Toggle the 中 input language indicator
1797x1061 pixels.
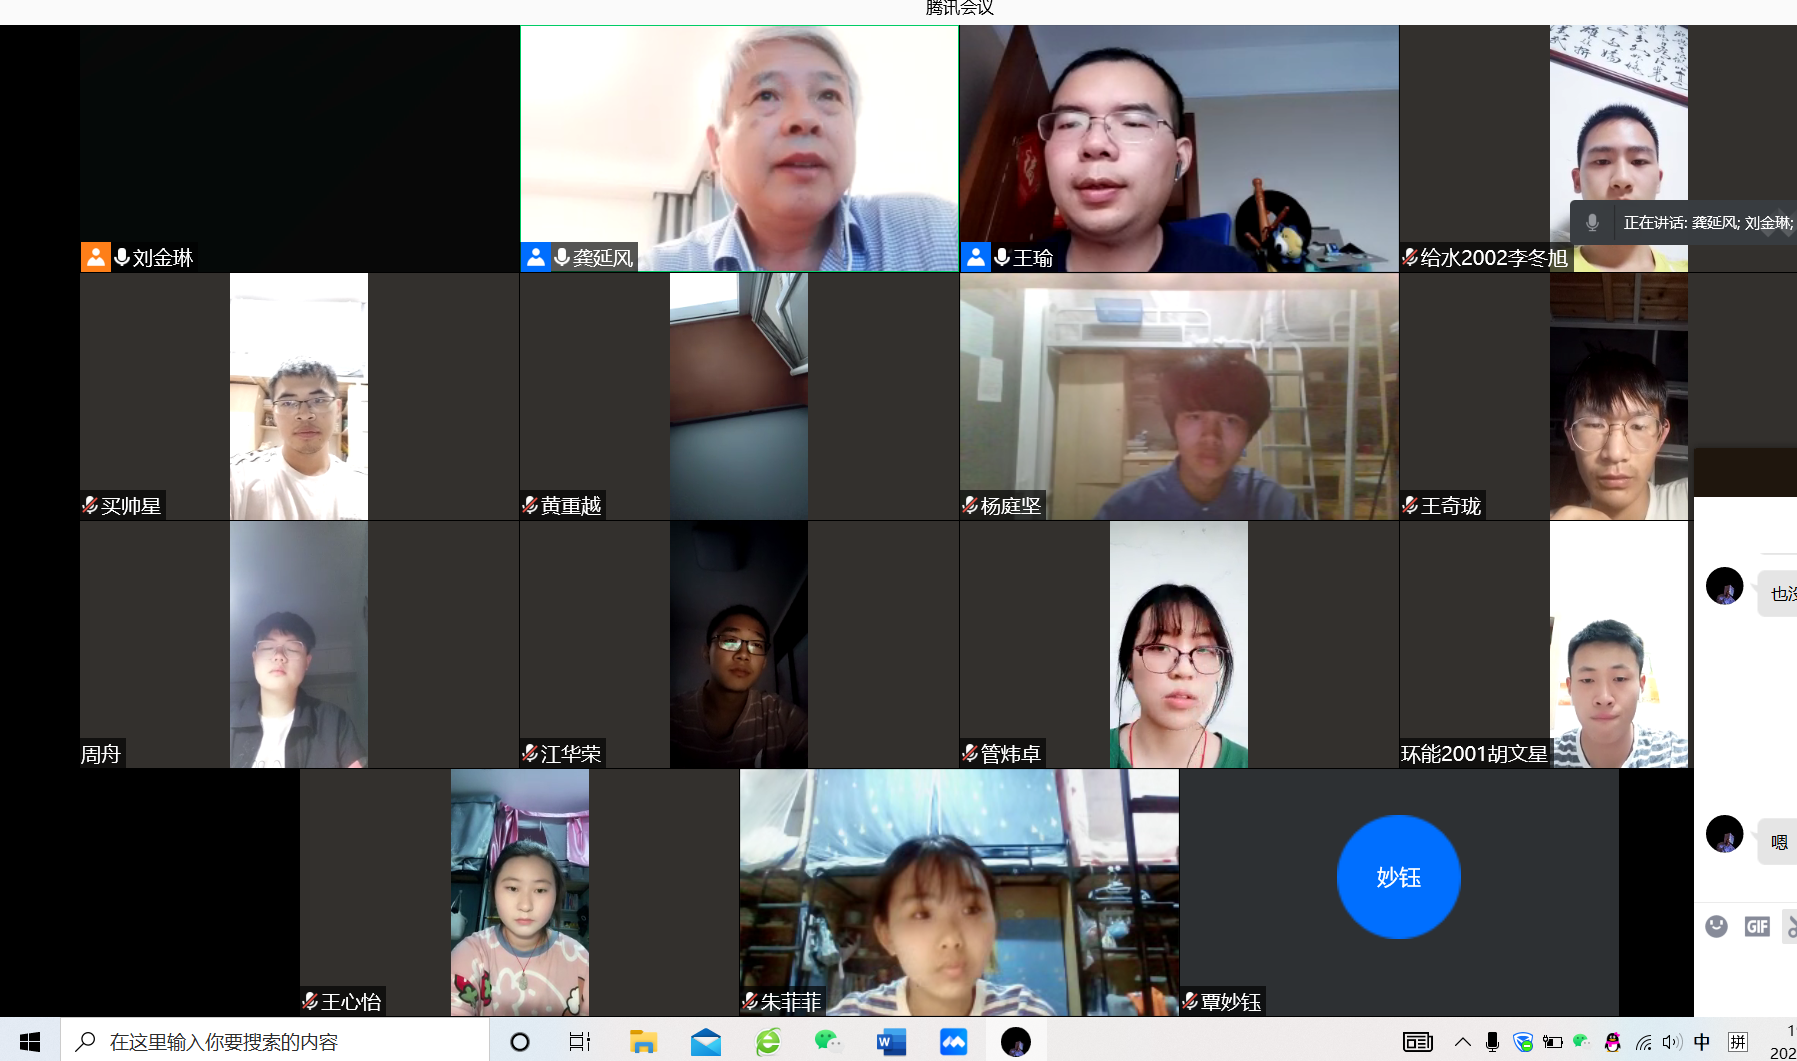(x=1702, y=1042)
